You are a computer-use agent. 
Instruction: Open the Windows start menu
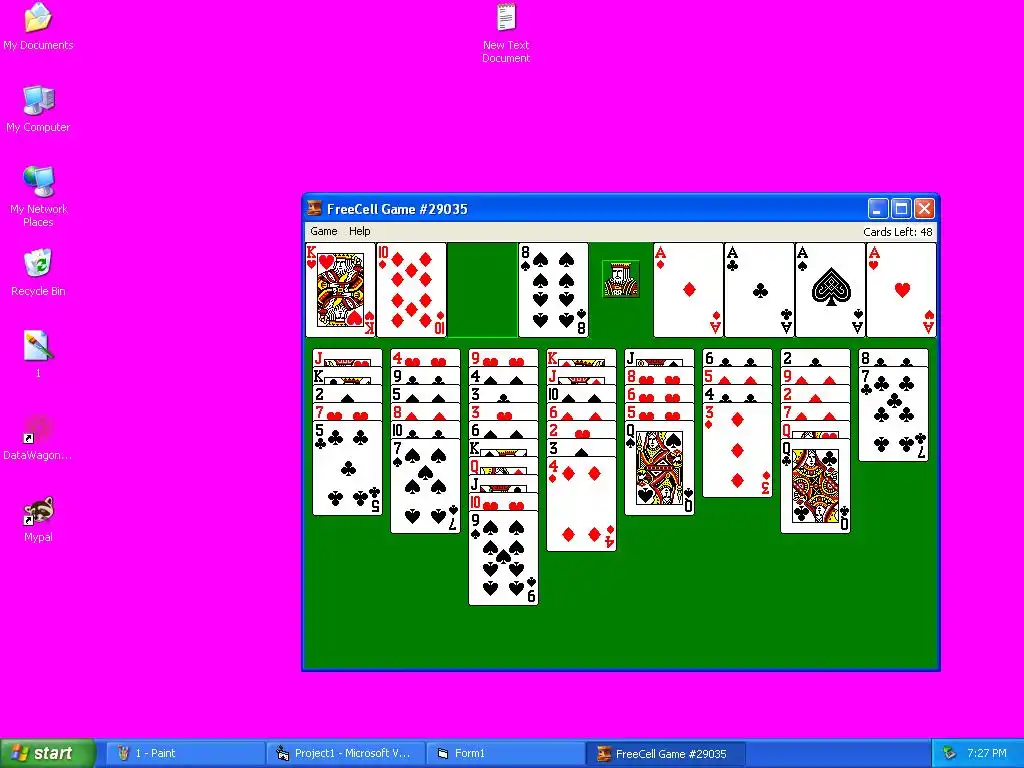(x=48, y=753)
